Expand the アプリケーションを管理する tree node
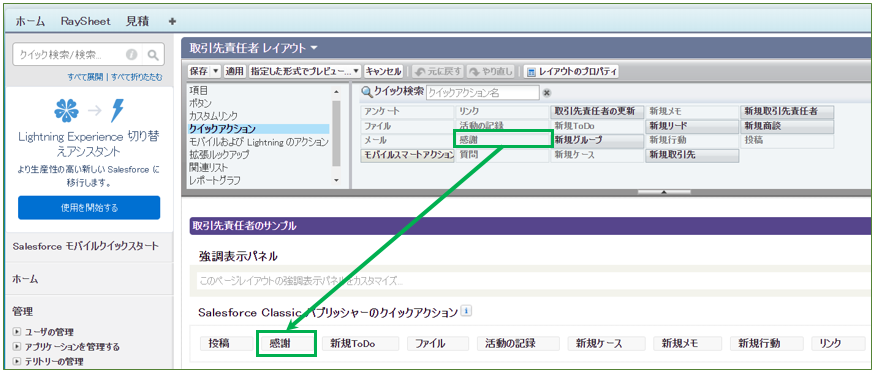Screen dimensions: 875x378 point(16,347)
